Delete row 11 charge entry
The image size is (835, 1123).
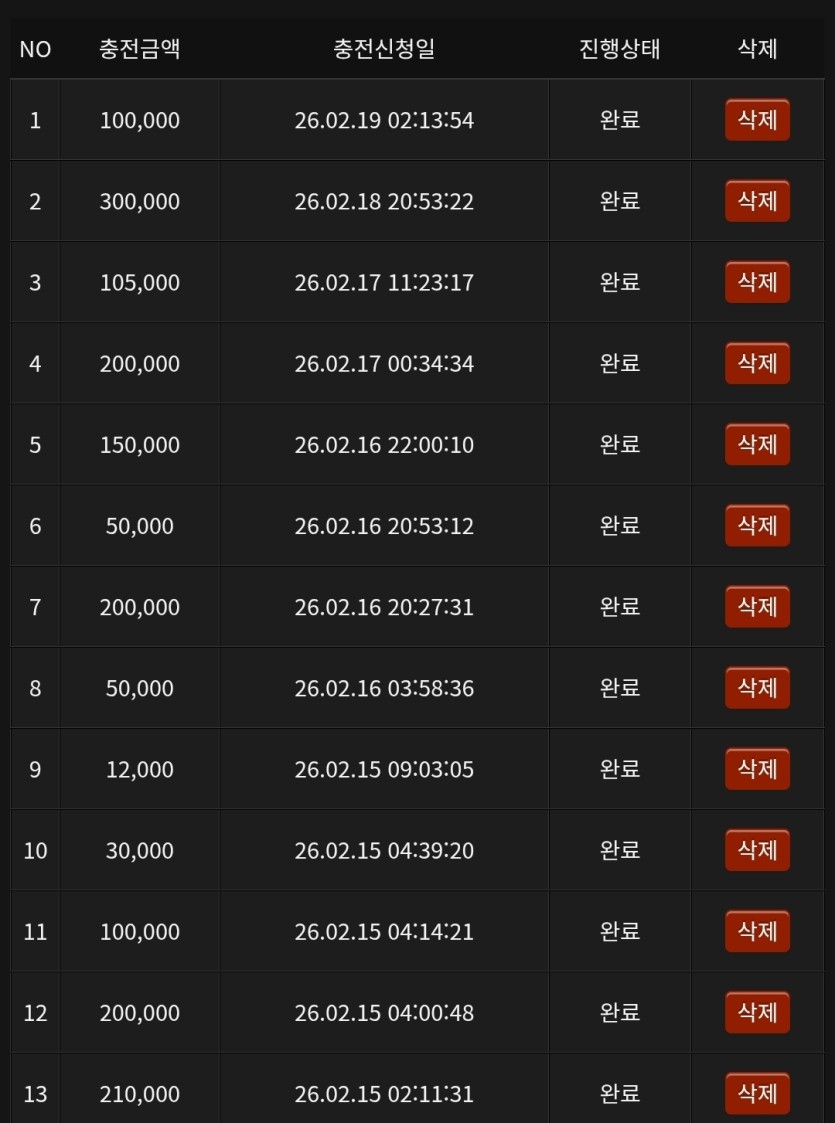[757, 931]
